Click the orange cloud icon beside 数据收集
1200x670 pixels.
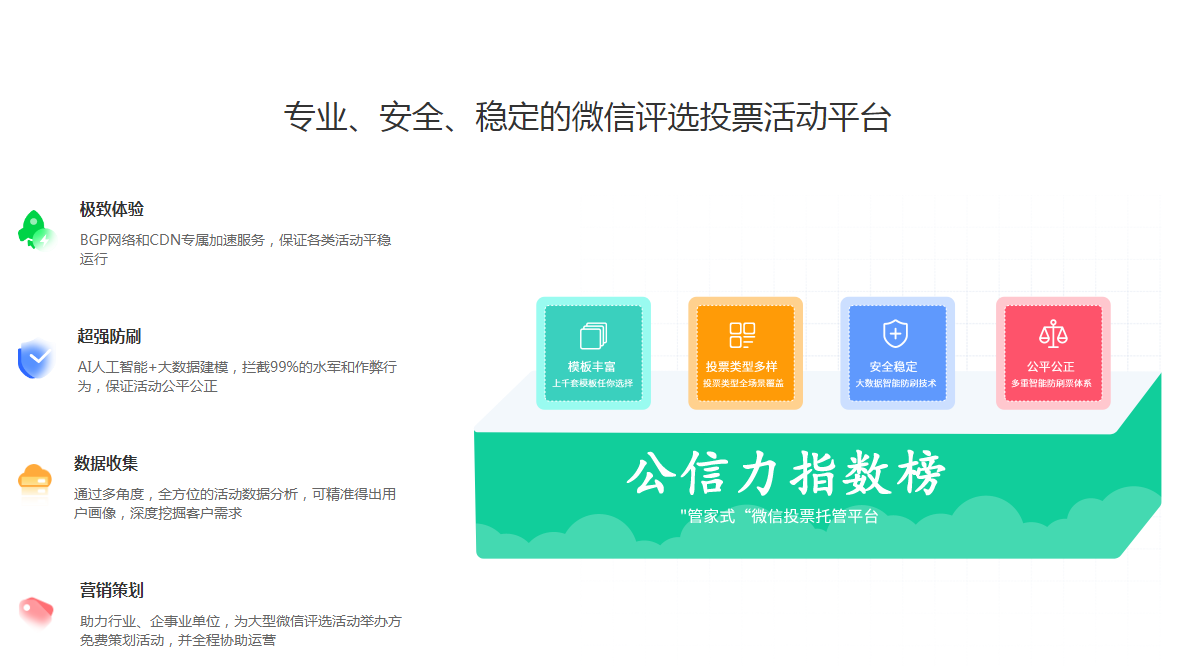click(35, 481)
